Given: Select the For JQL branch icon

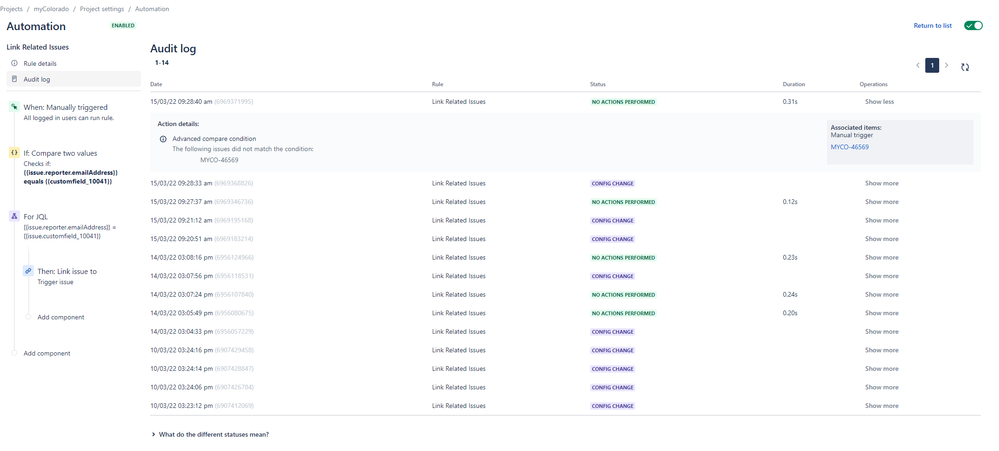Looking at the screenshot, I should click(x=14, y=217).
